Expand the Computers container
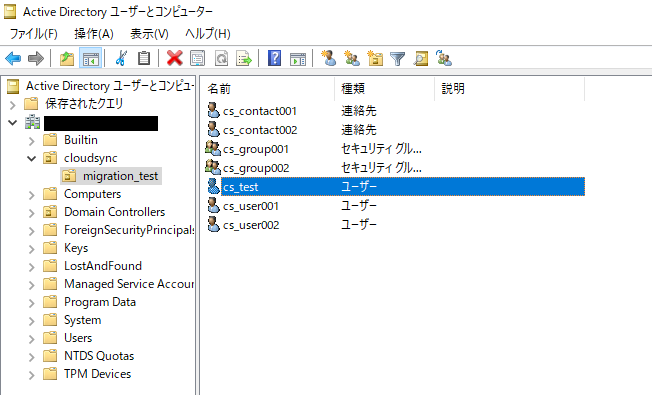This screenshot has height=395, width=652. point(32,195)
